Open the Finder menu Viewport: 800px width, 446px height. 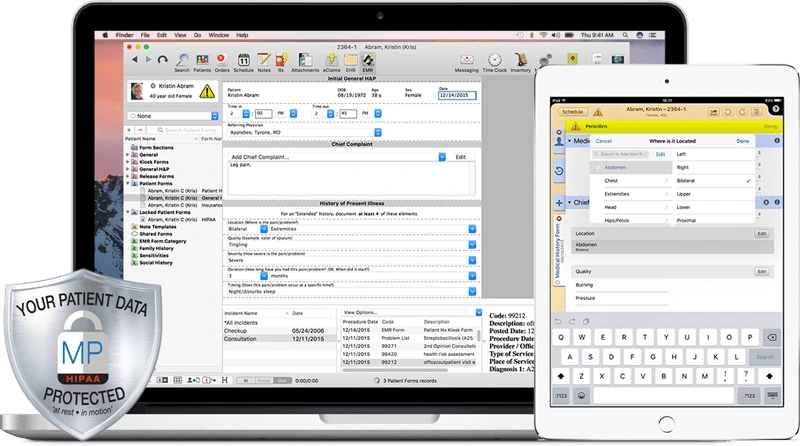(x=124, y=35)
